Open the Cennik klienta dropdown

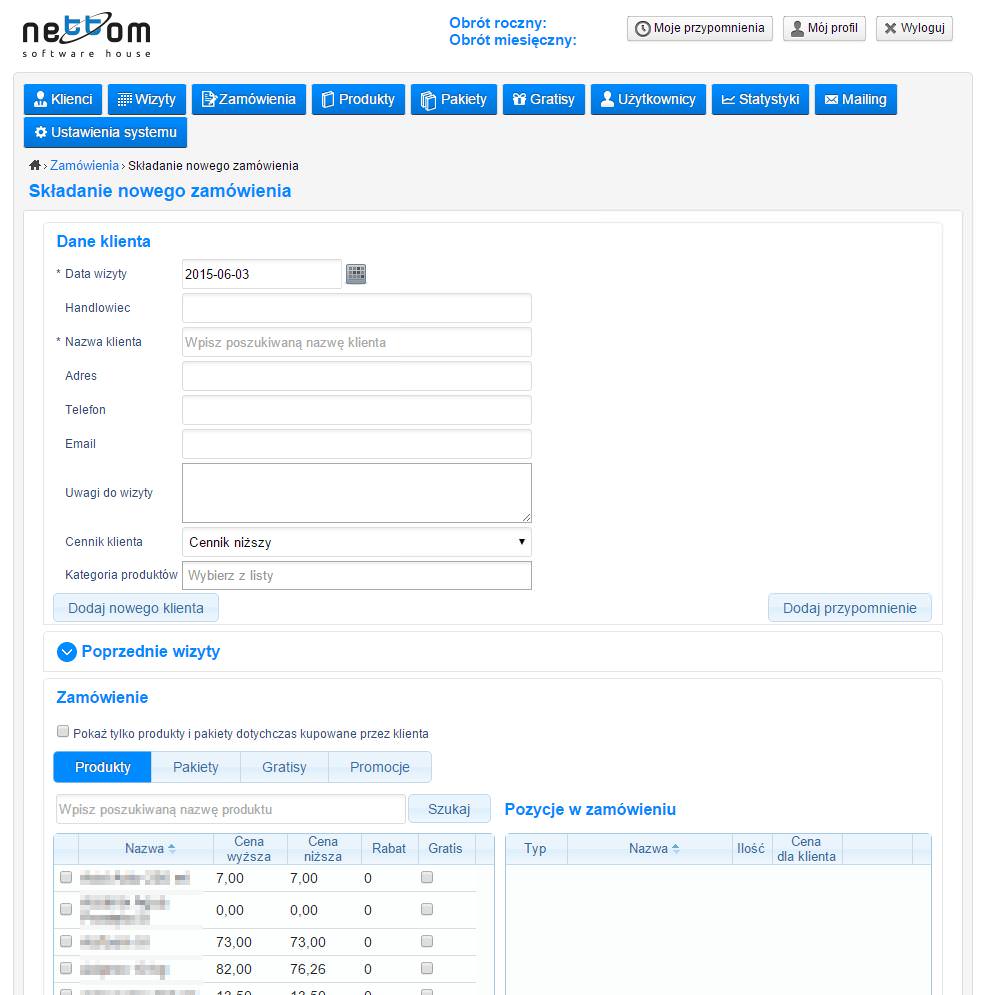pos(356,542)
